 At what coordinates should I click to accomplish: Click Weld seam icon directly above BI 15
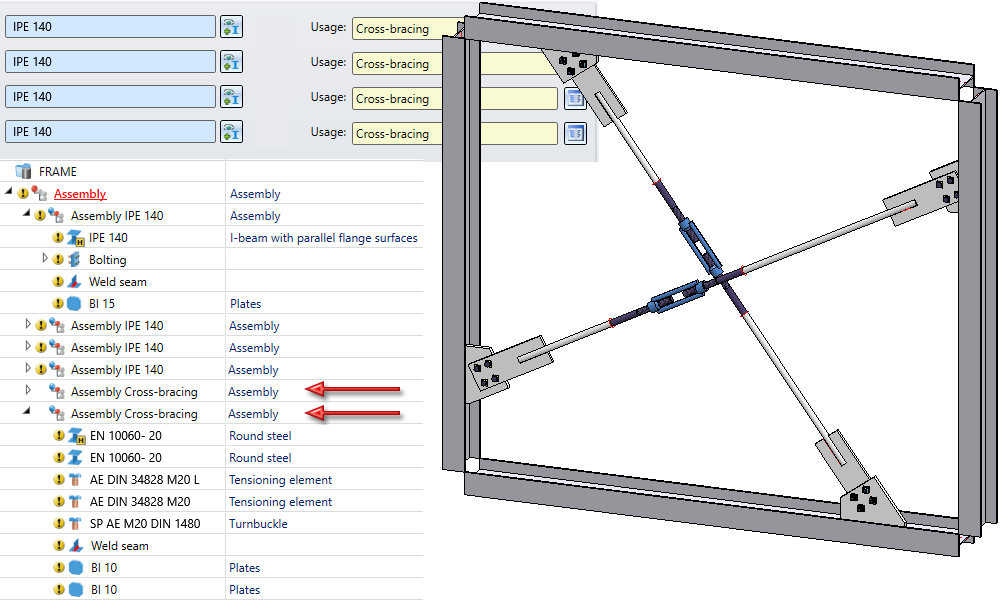(74, 281)
